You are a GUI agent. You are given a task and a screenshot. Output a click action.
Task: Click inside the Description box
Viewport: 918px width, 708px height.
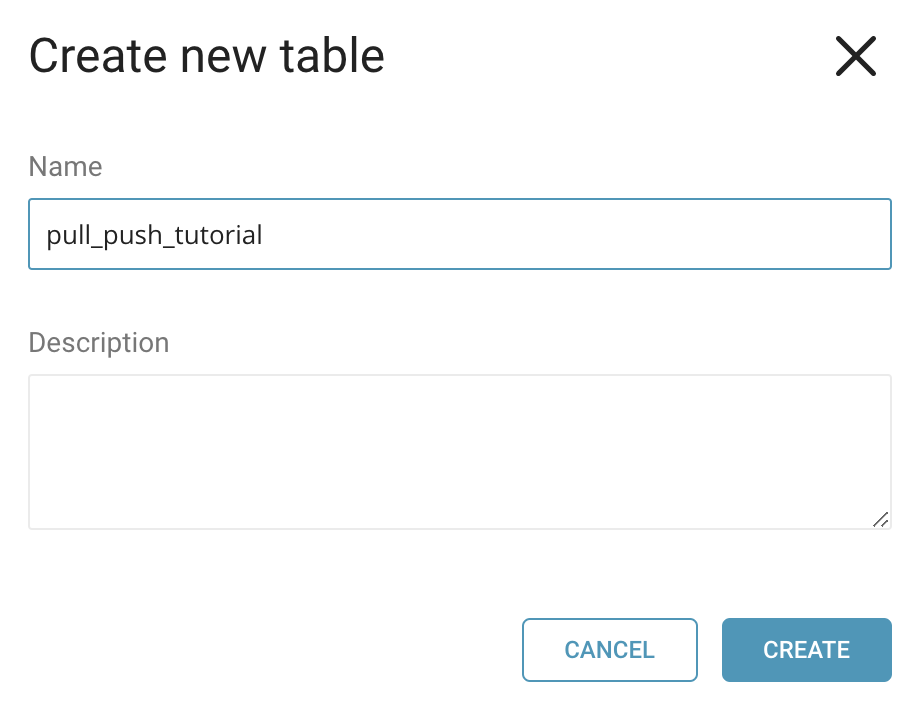(459, 451)
